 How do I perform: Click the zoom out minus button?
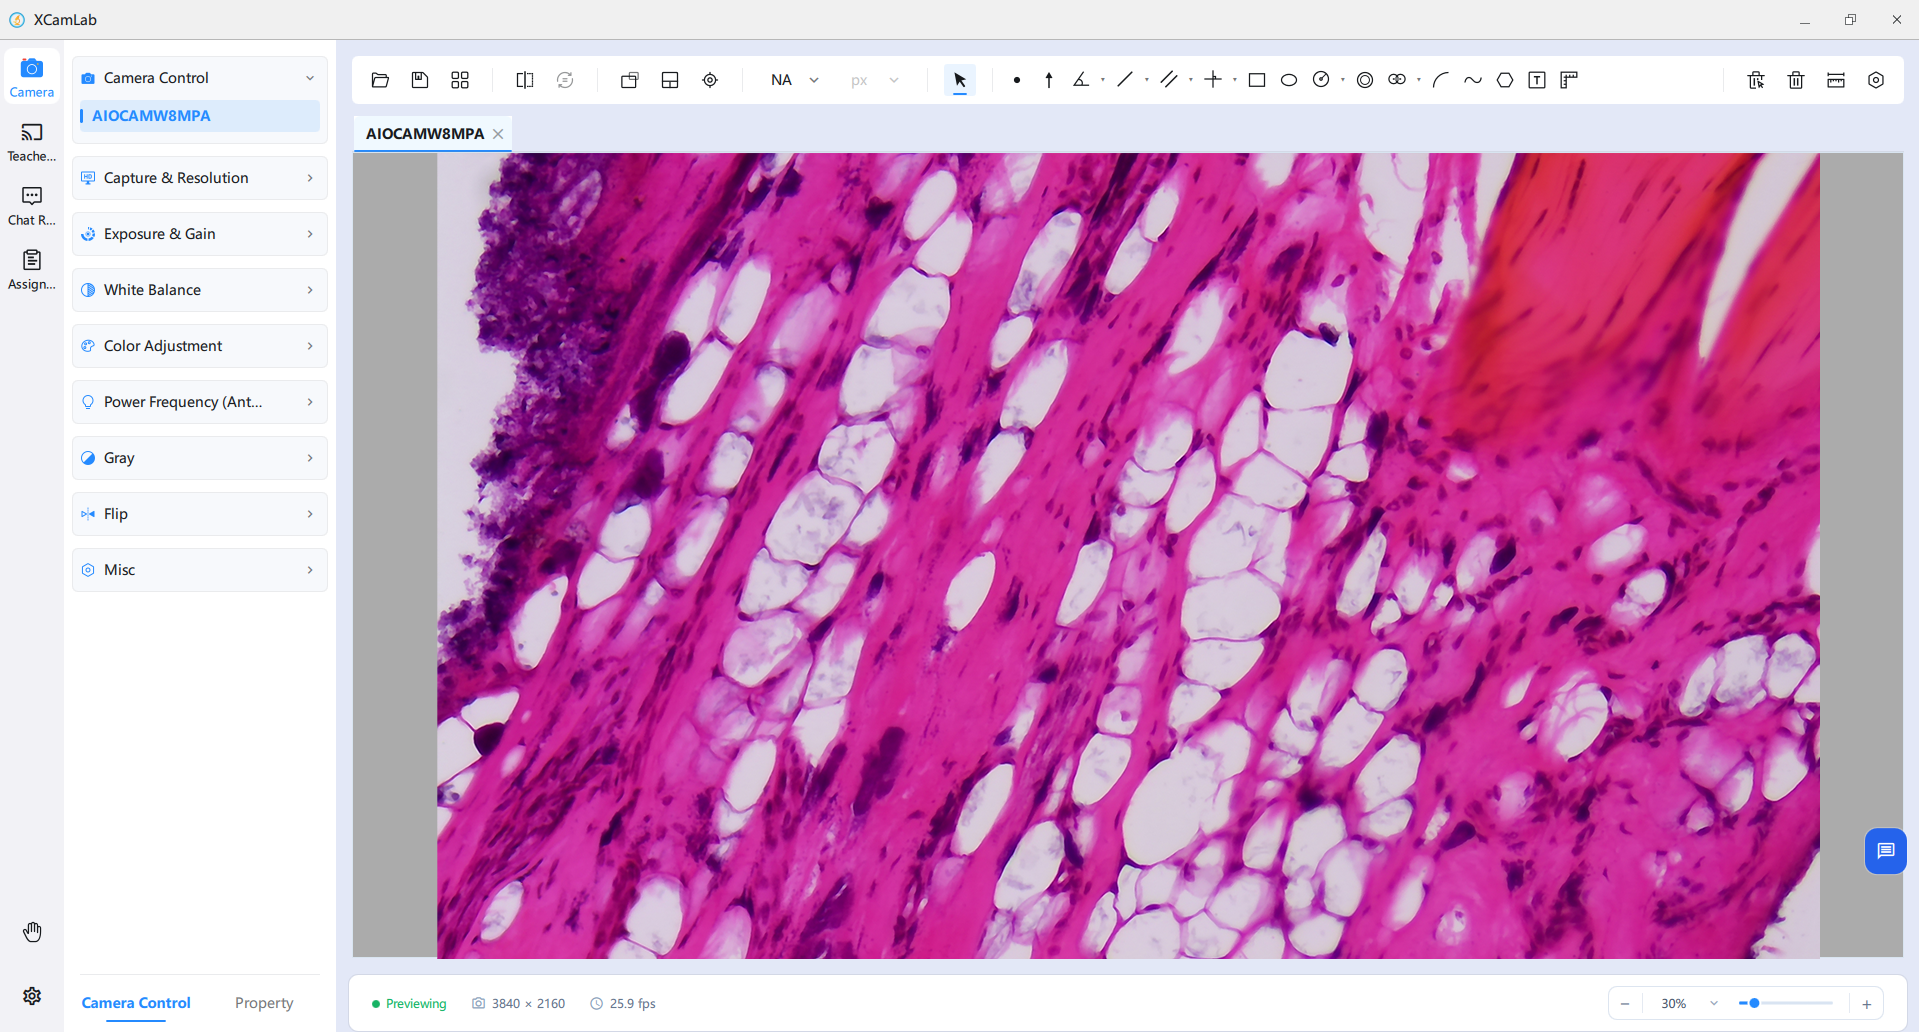tap(1625, 1003)
